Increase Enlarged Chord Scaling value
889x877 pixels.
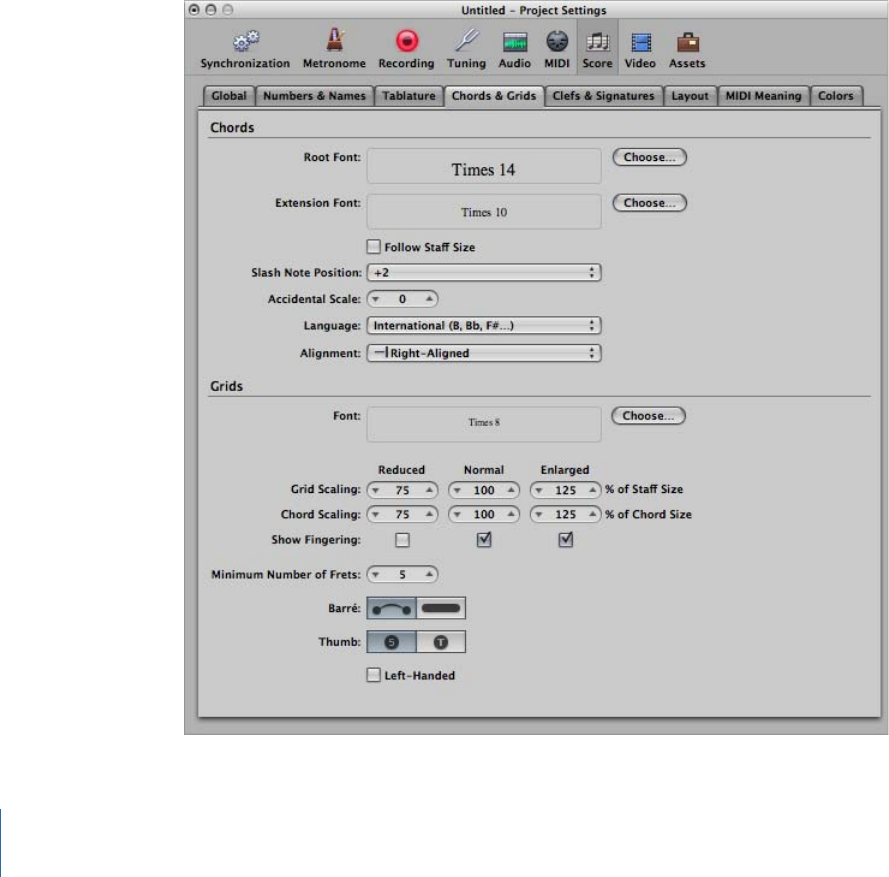[592, 514]
